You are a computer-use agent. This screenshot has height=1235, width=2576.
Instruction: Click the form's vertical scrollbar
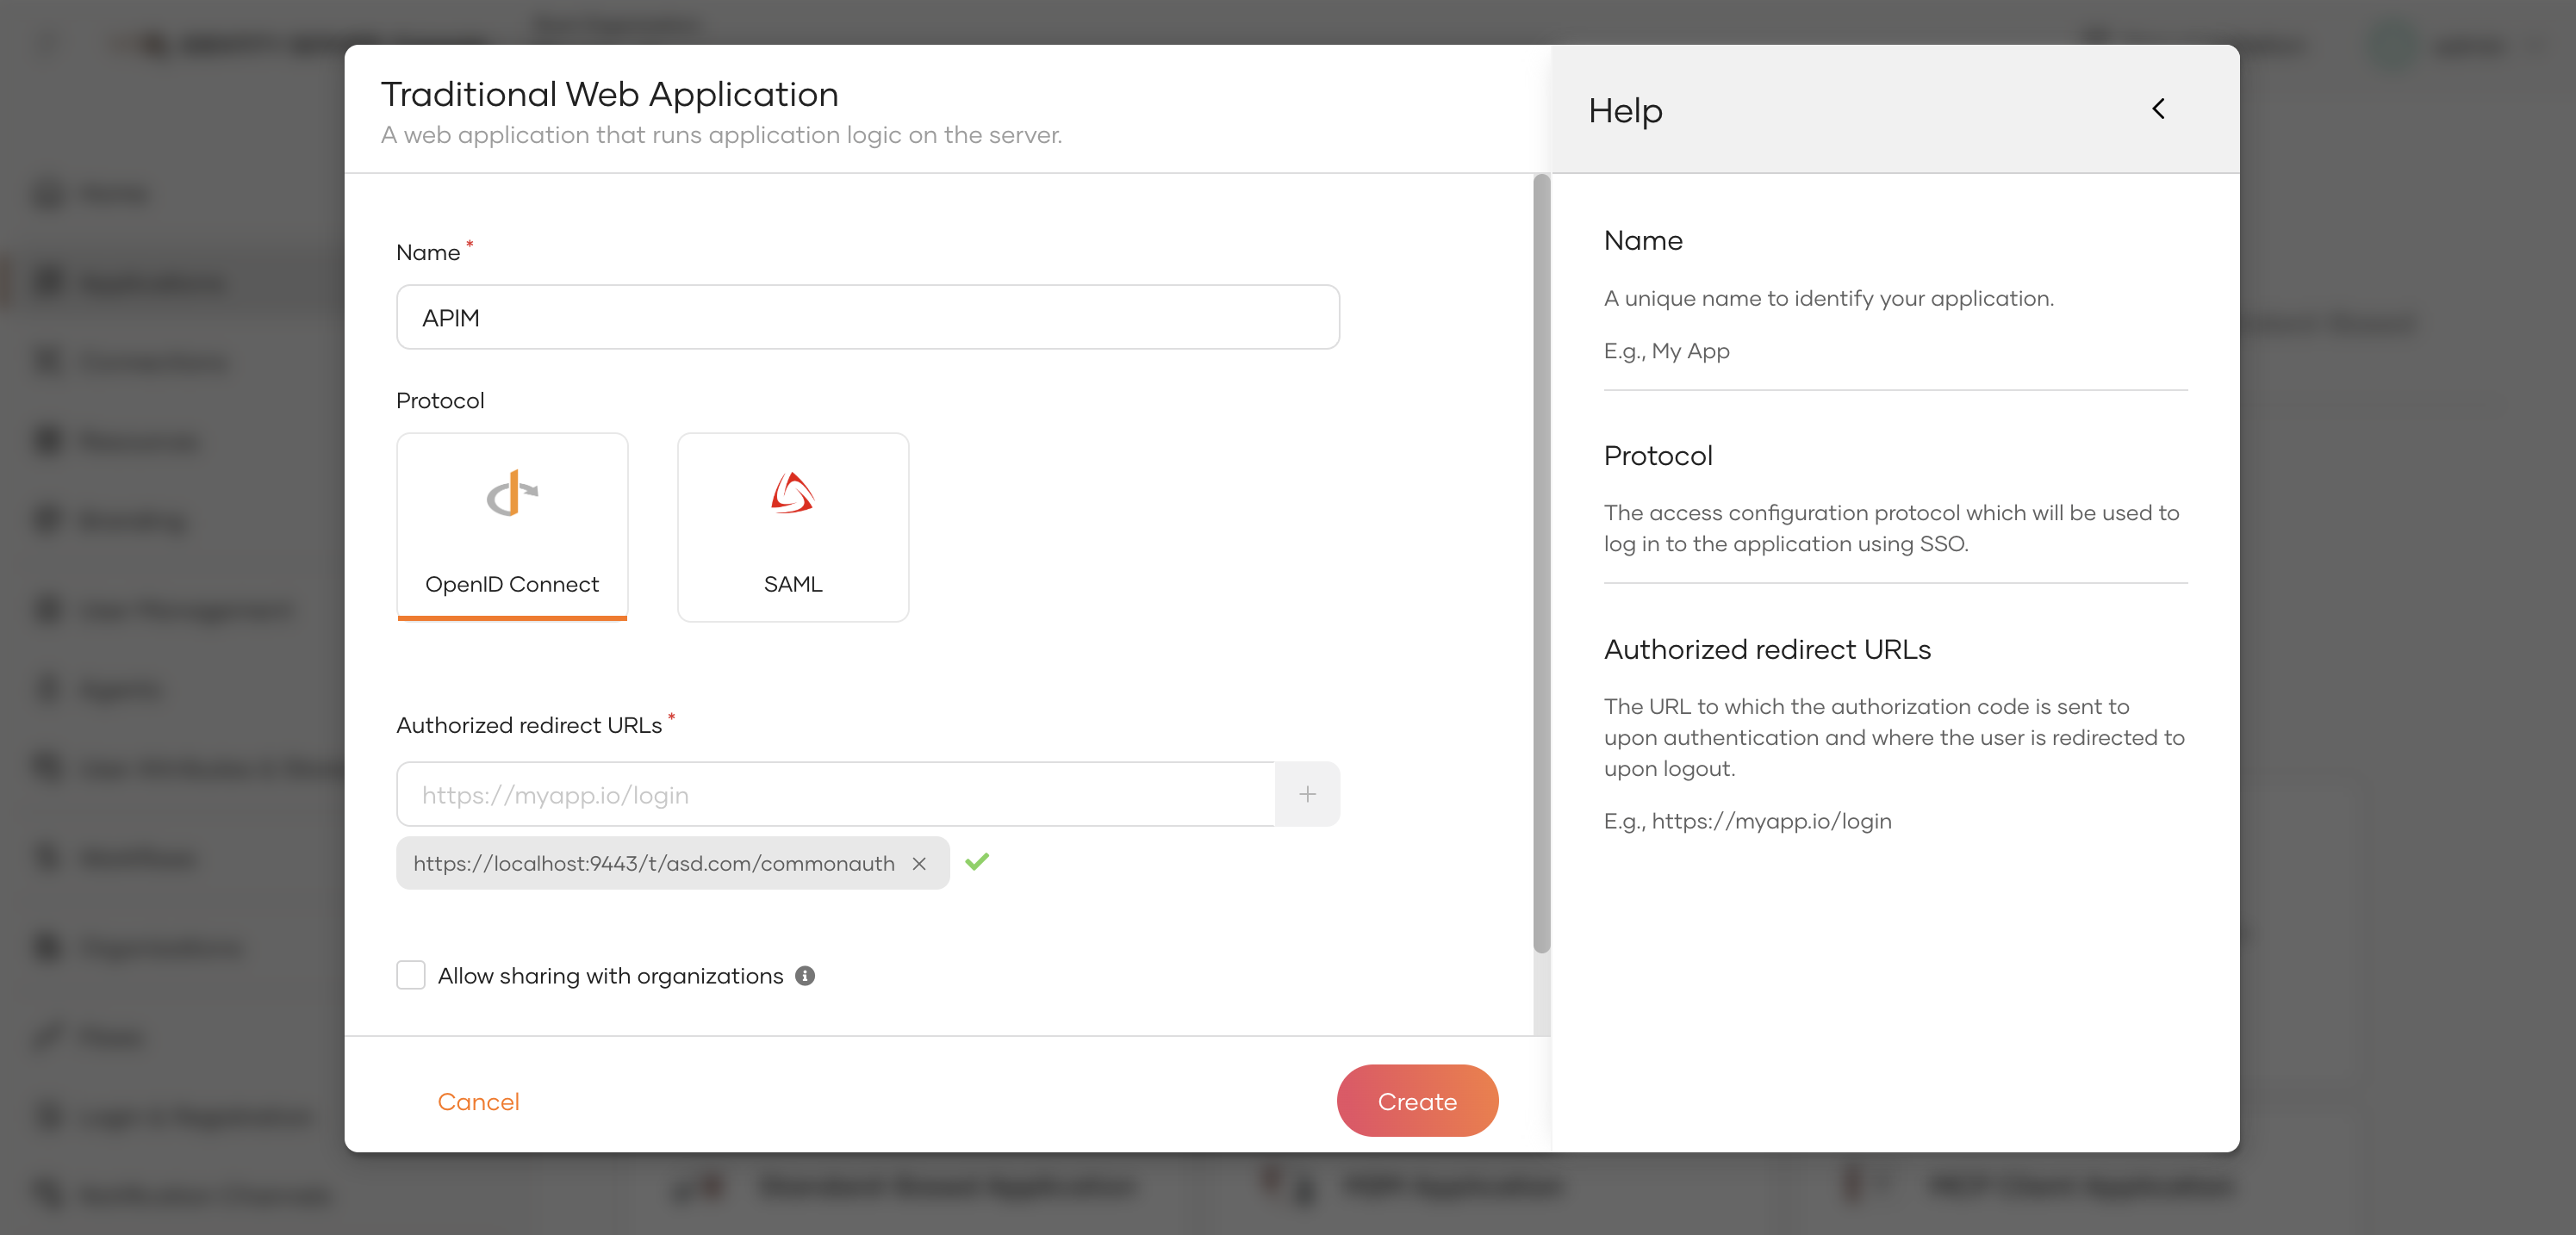pos(1541,563)
